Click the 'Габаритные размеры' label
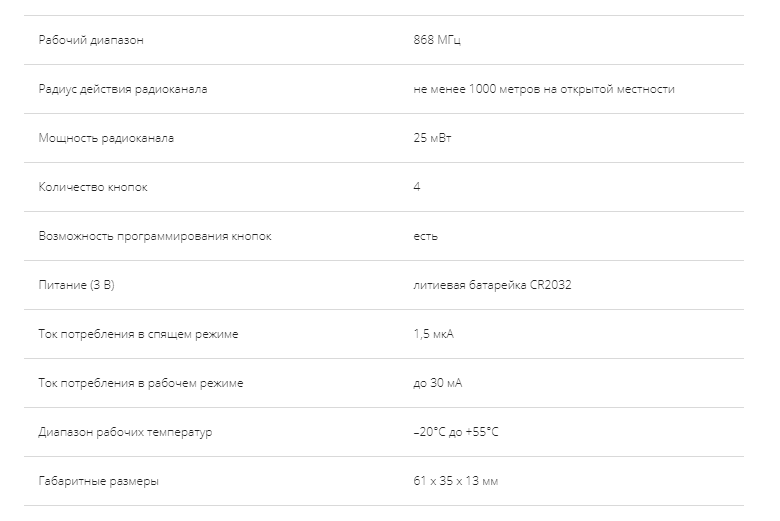The image size is (780, 521). (x=98, y=482)
